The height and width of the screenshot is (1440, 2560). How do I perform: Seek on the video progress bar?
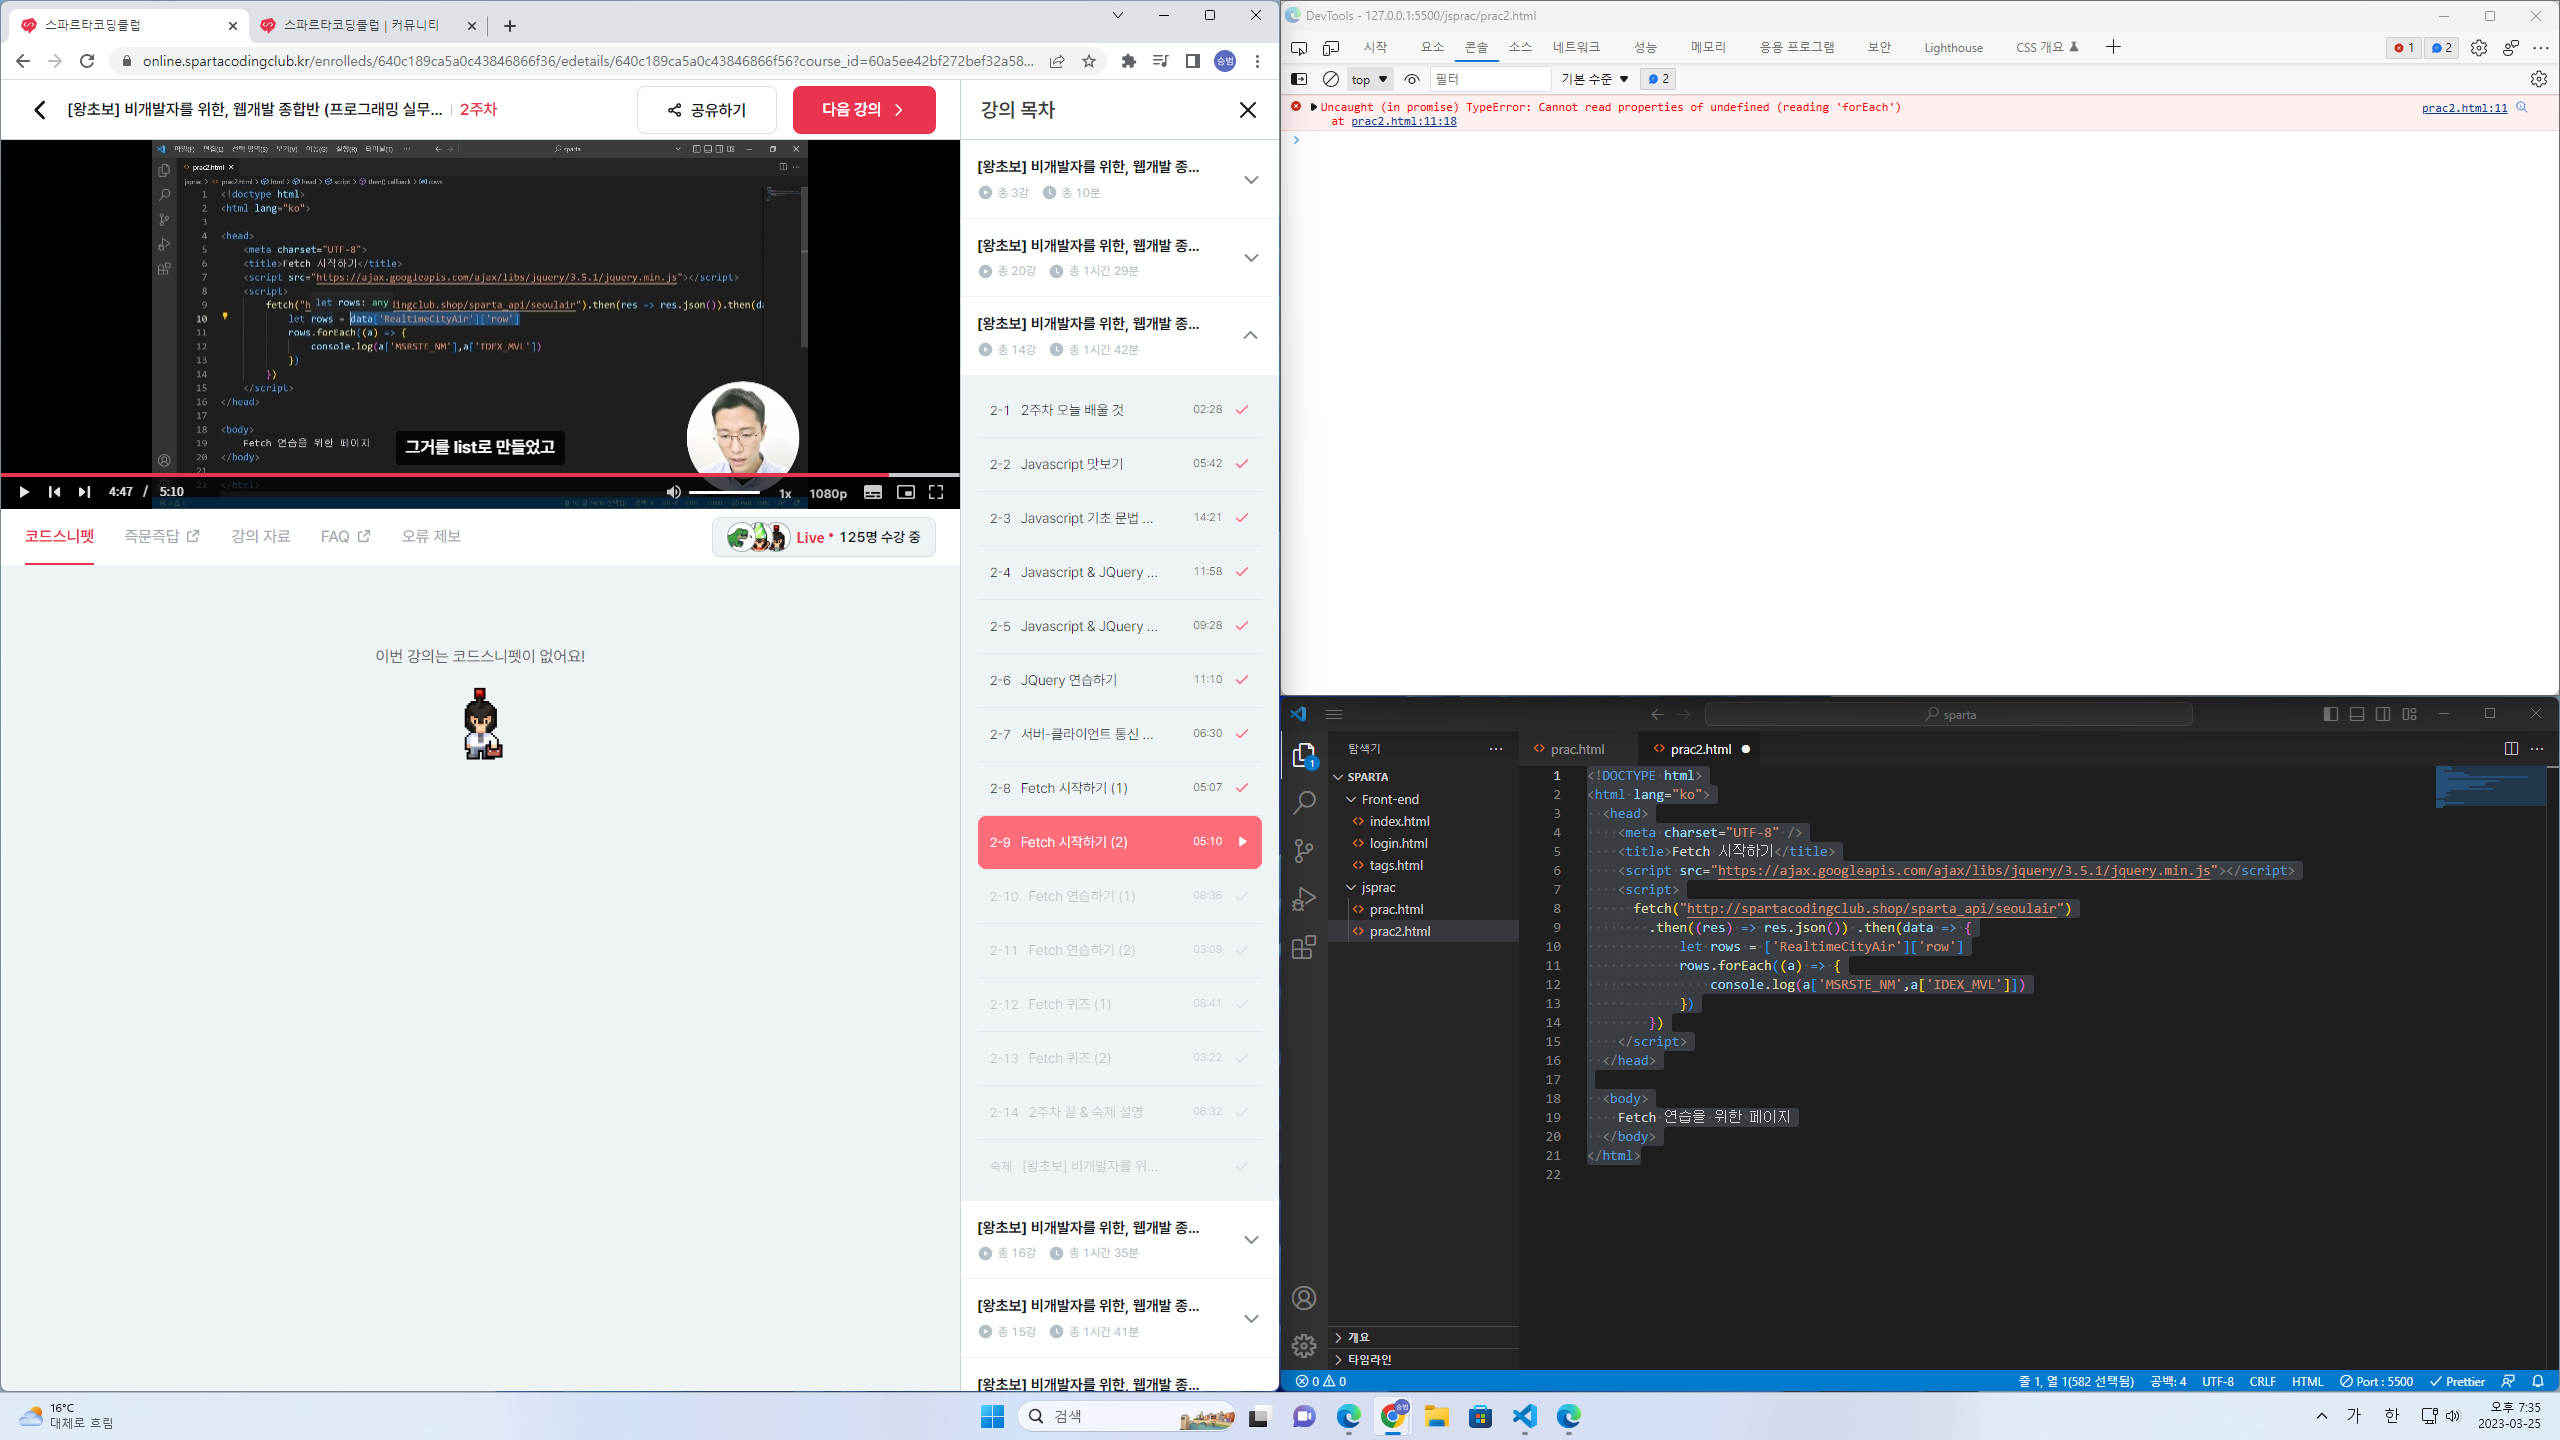click(480, 474)
